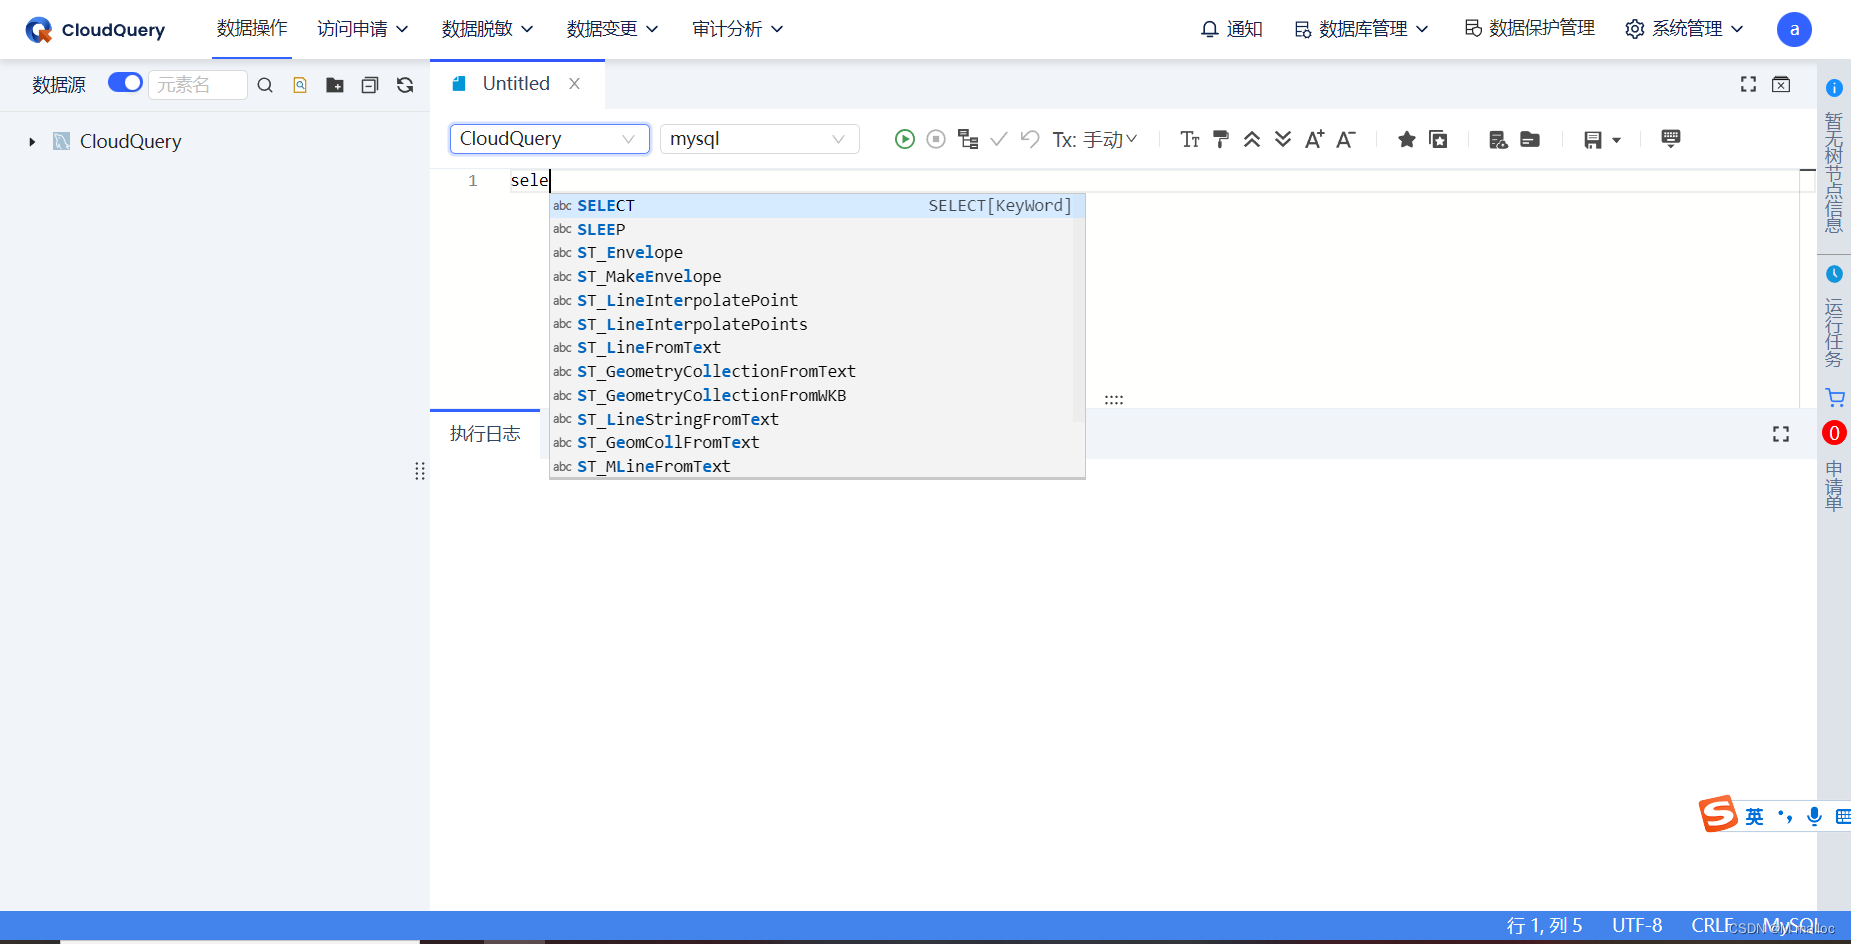Click the user avatar 'a'
This screenshot has width=1851, height=944.
click(1794, 29)
